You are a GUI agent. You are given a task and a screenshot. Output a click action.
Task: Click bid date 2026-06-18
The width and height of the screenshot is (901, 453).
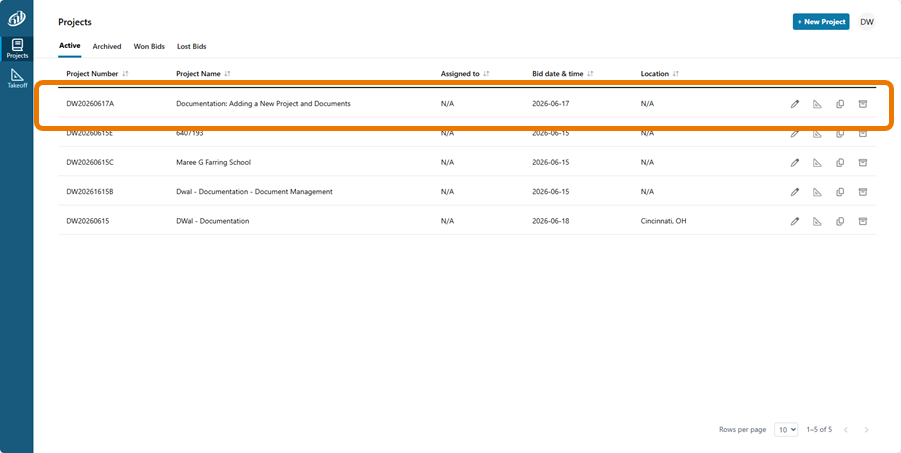coord(550,221)
